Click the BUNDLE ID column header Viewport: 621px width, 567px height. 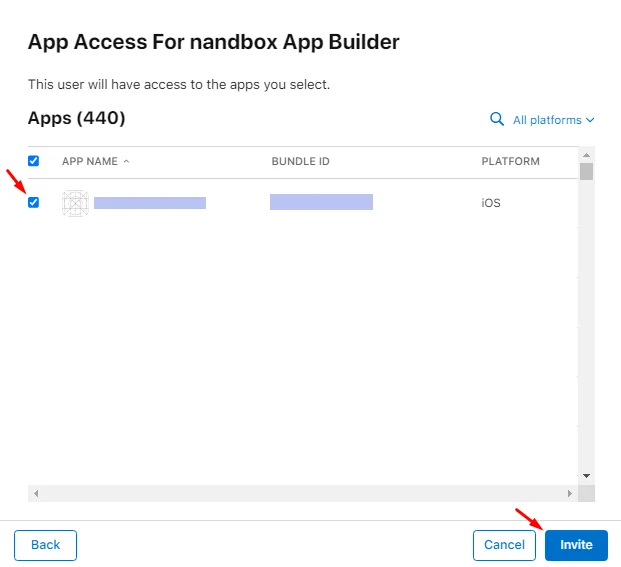pyautogui.click(x=300, y=161)
